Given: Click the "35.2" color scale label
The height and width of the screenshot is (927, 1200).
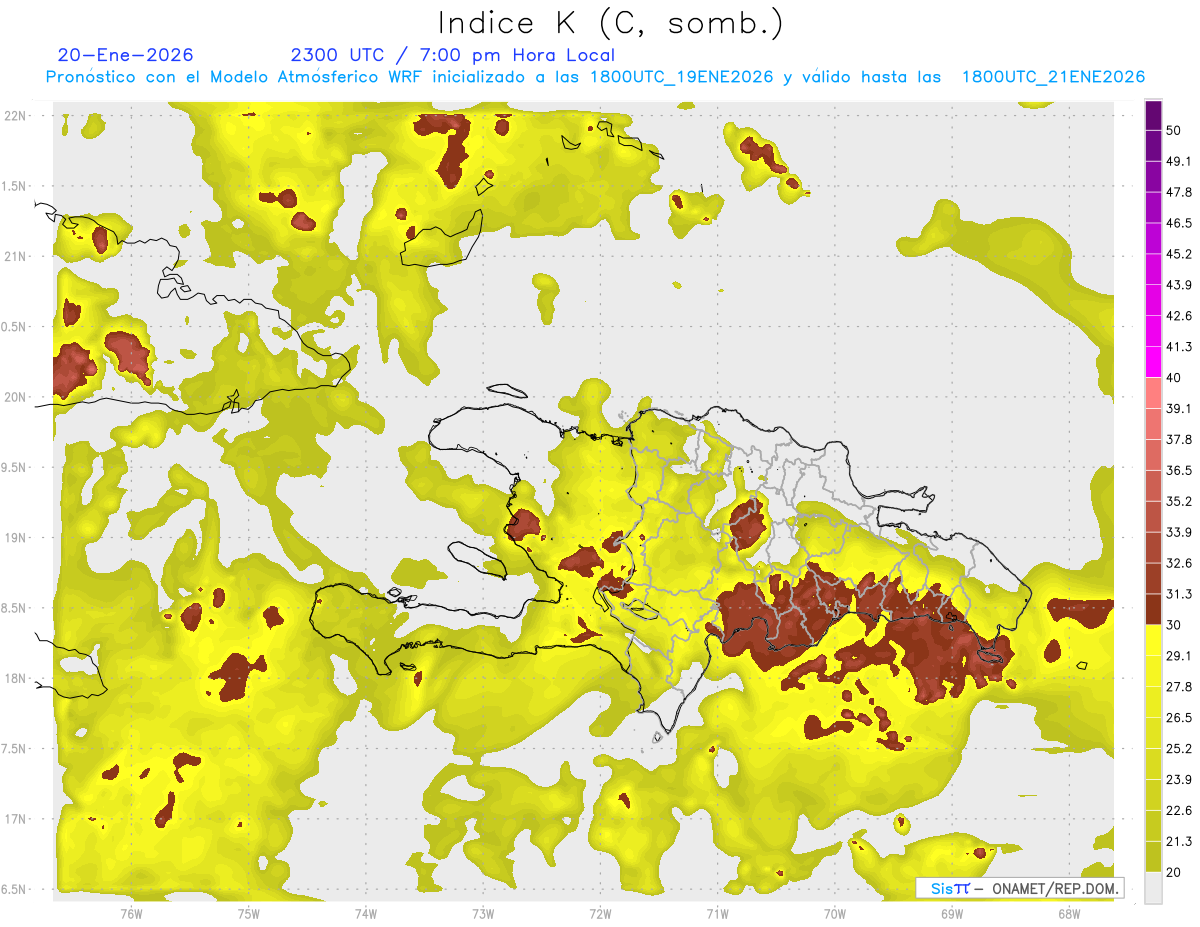Looking at the screenshot, I should click(1178, 501).
